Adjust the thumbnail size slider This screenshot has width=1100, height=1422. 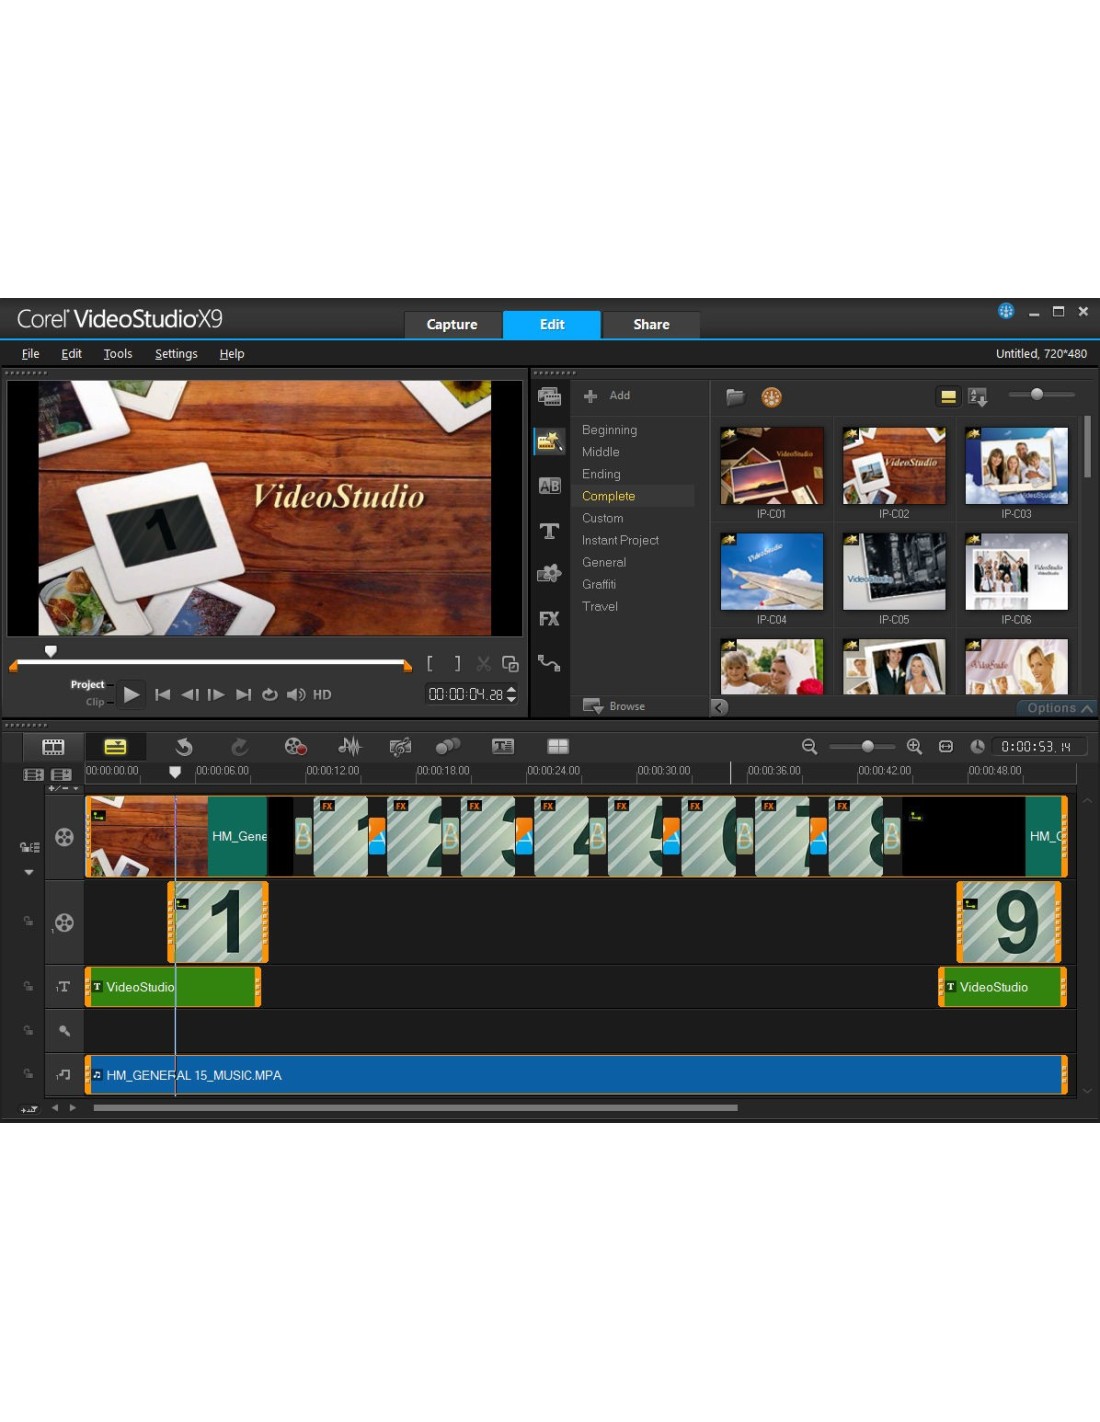[x=1042, y=394]
